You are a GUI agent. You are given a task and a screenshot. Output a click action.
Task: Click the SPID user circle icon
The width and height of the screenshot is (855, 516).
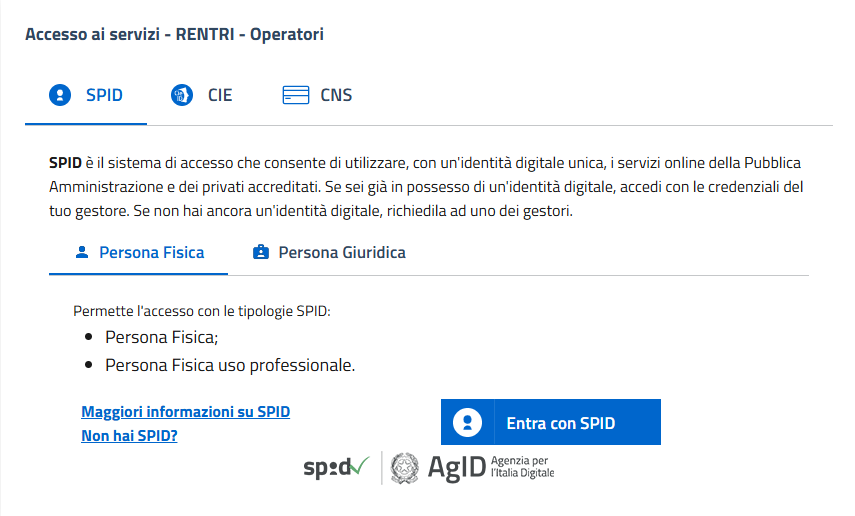point(60,95)
